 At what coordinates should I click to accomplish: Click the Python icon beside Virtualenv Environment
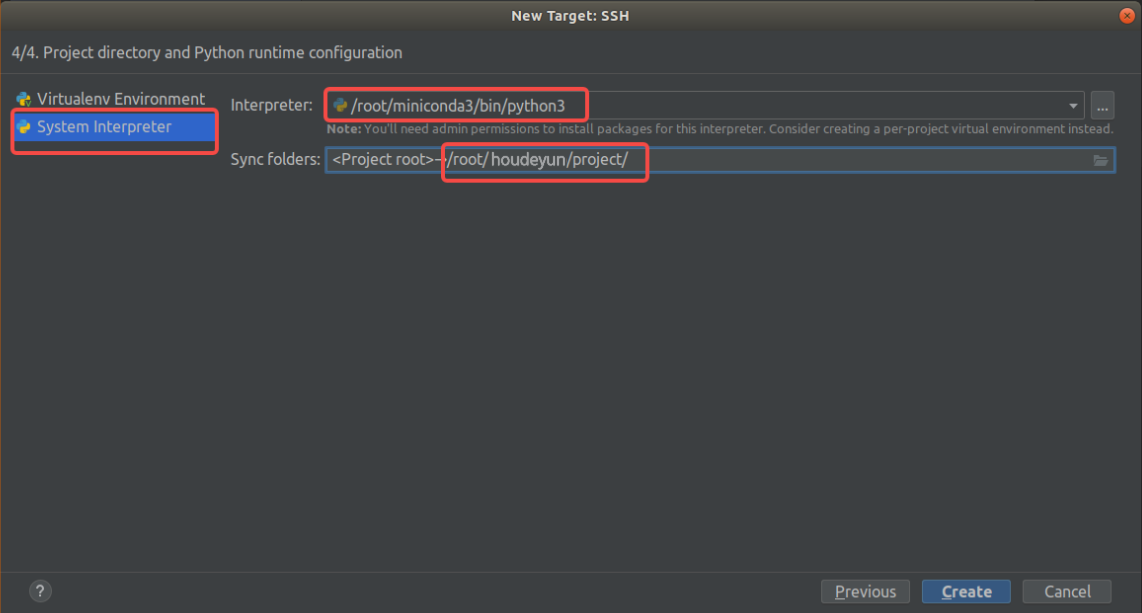(23, 99)
